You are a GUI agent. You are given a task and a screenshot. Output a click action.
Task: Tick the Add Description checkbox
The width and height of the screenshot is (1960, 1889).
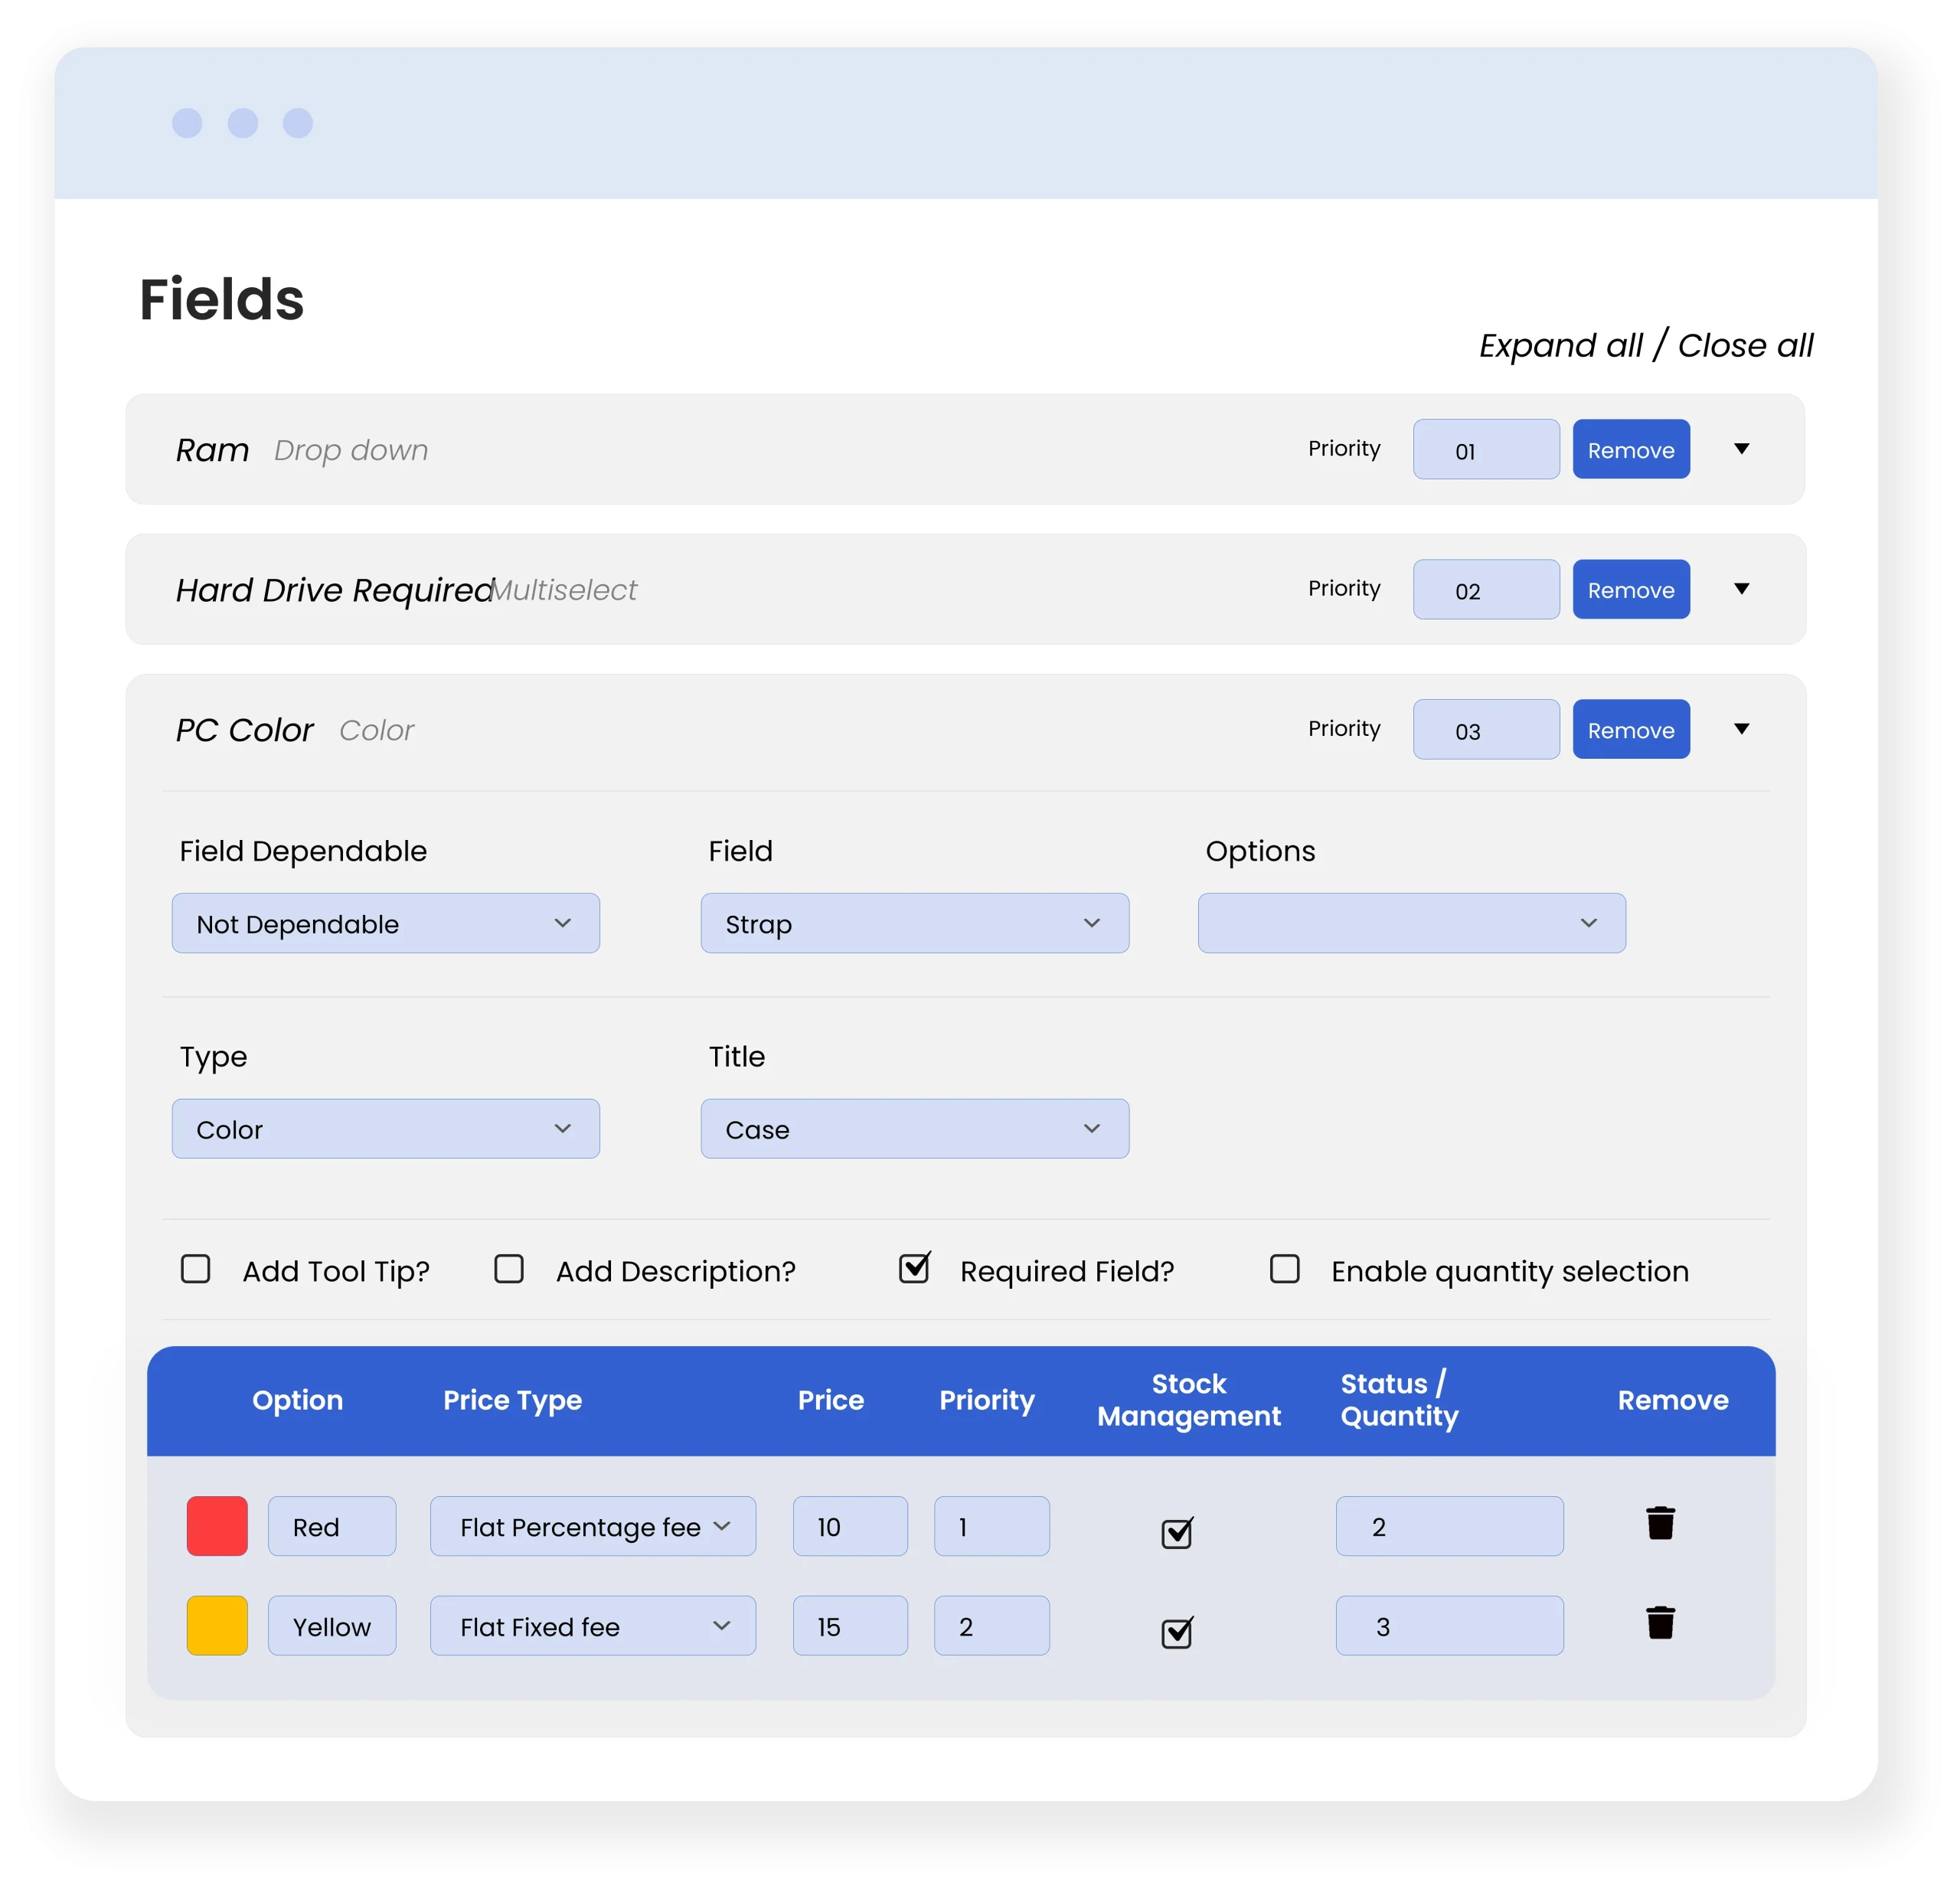(509, 1269)
